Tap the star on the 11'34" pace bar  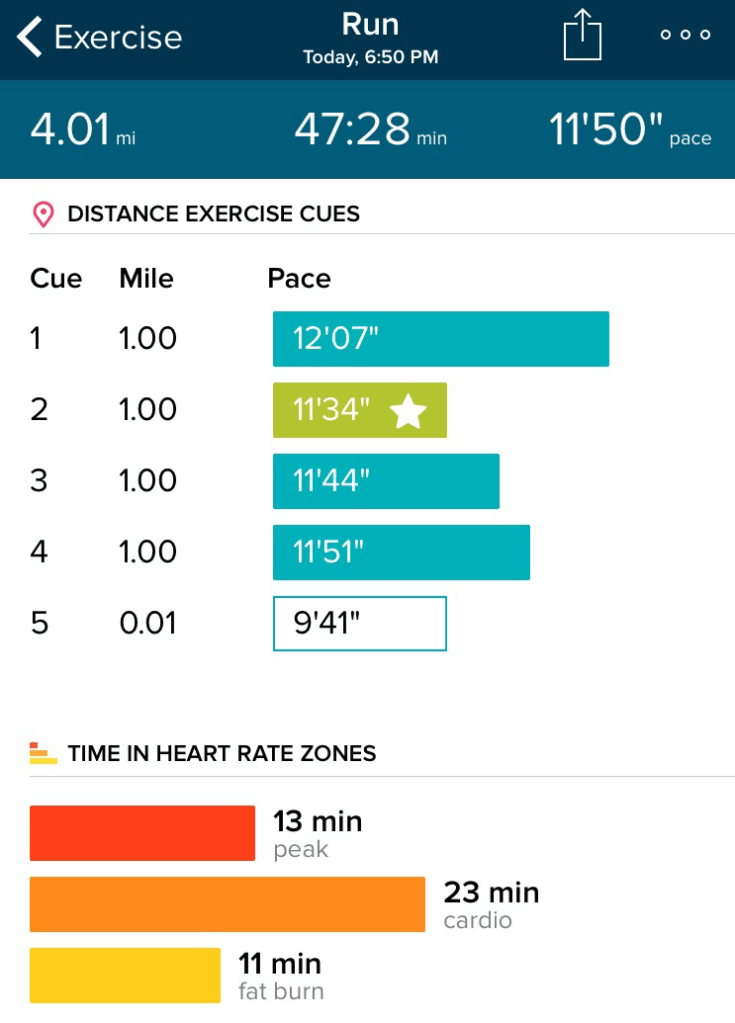[x=408, y=411]
